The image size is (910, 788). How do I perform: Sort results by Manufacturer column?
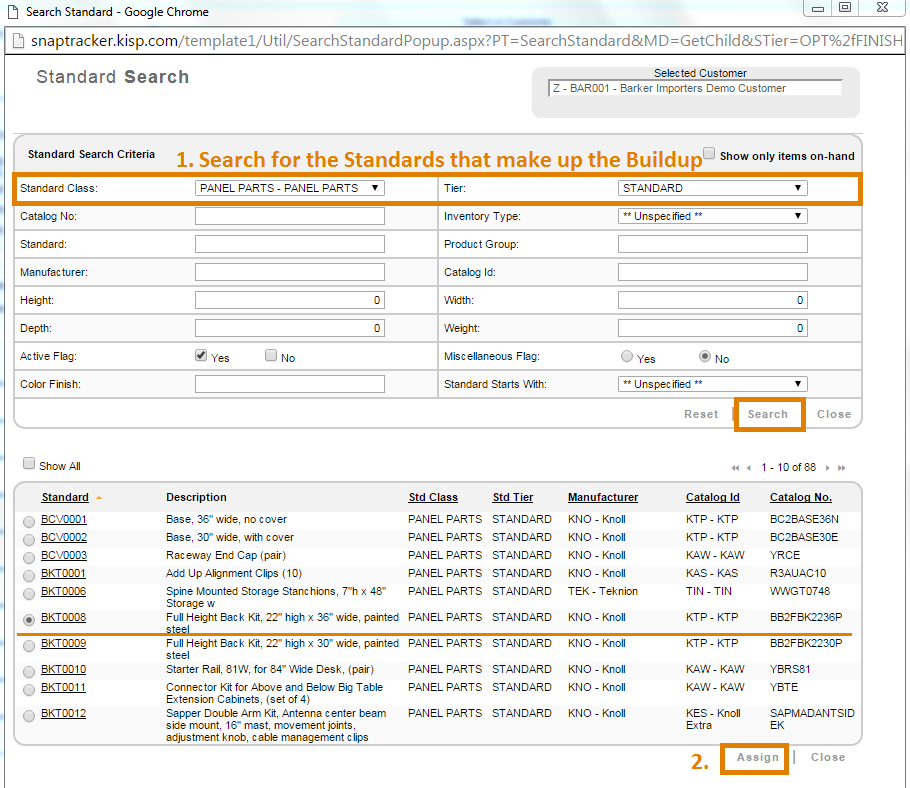tap(603, 497)
